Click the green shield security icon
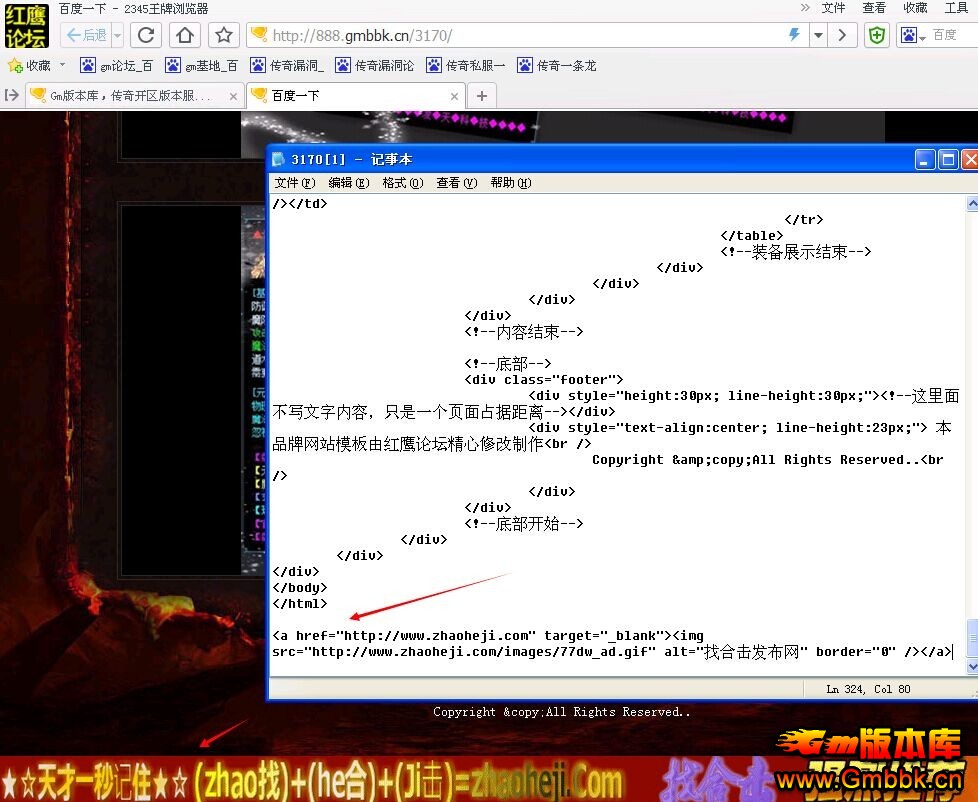This screenshot has height=802, width=978. 877,35
